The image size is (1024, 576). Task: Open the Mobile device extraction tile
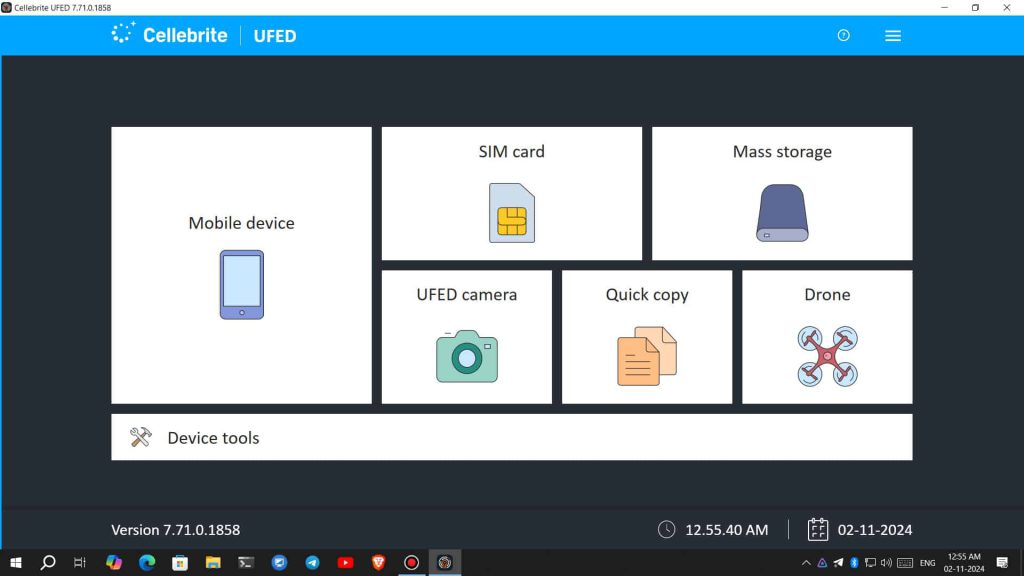coord(241,264)
